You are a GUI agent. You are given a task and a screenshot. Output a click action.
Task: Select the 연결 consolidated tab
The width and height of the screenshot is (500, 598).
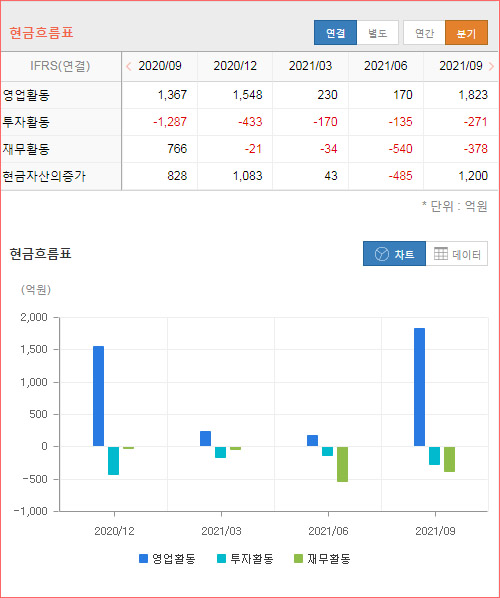335,33
